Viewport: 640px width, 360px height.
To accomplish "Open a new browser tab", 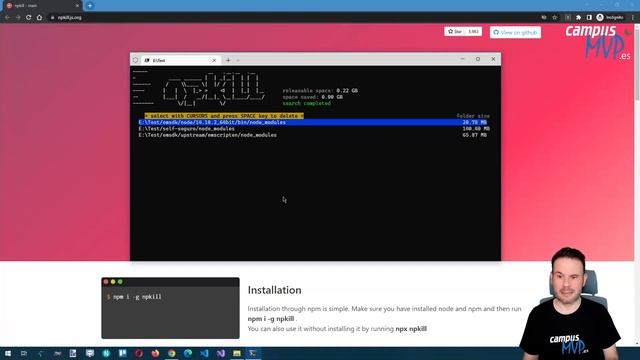I will [x=90, y=6].
